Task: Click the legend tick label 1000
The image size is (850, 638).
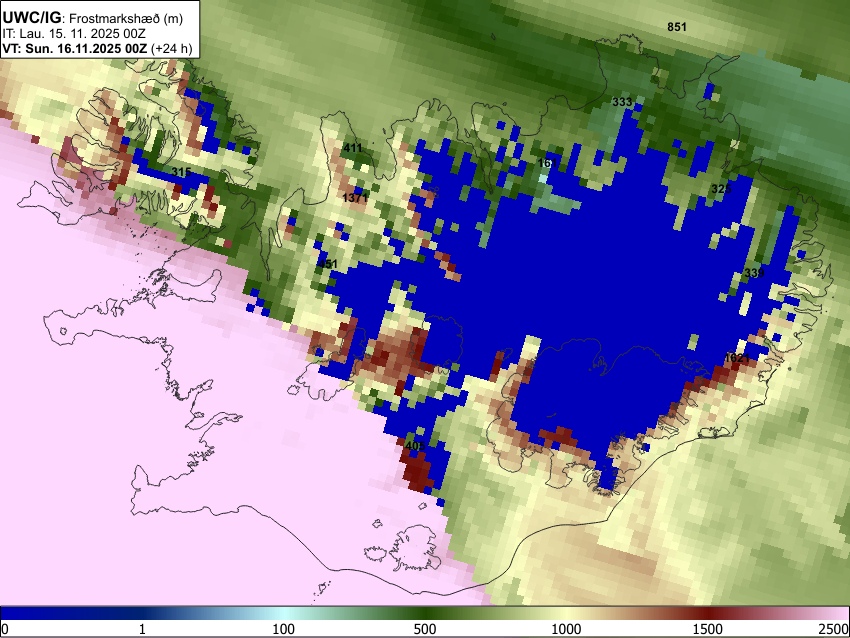Action: pyautogui.click(x=566, y=629)
